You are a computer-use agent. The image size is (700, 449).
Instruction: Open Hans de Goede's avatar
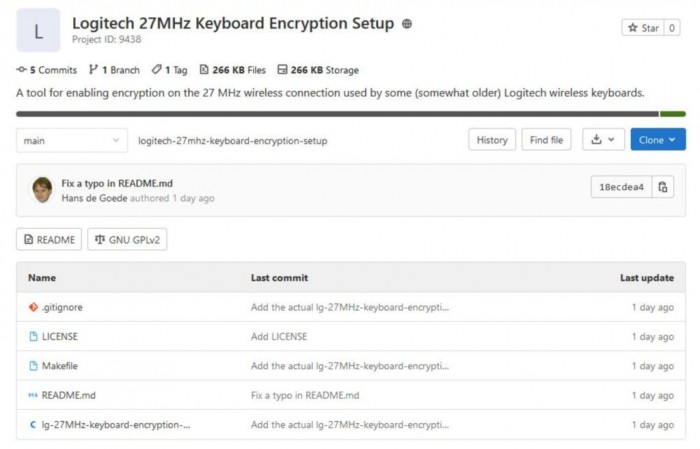coord(42,190)
